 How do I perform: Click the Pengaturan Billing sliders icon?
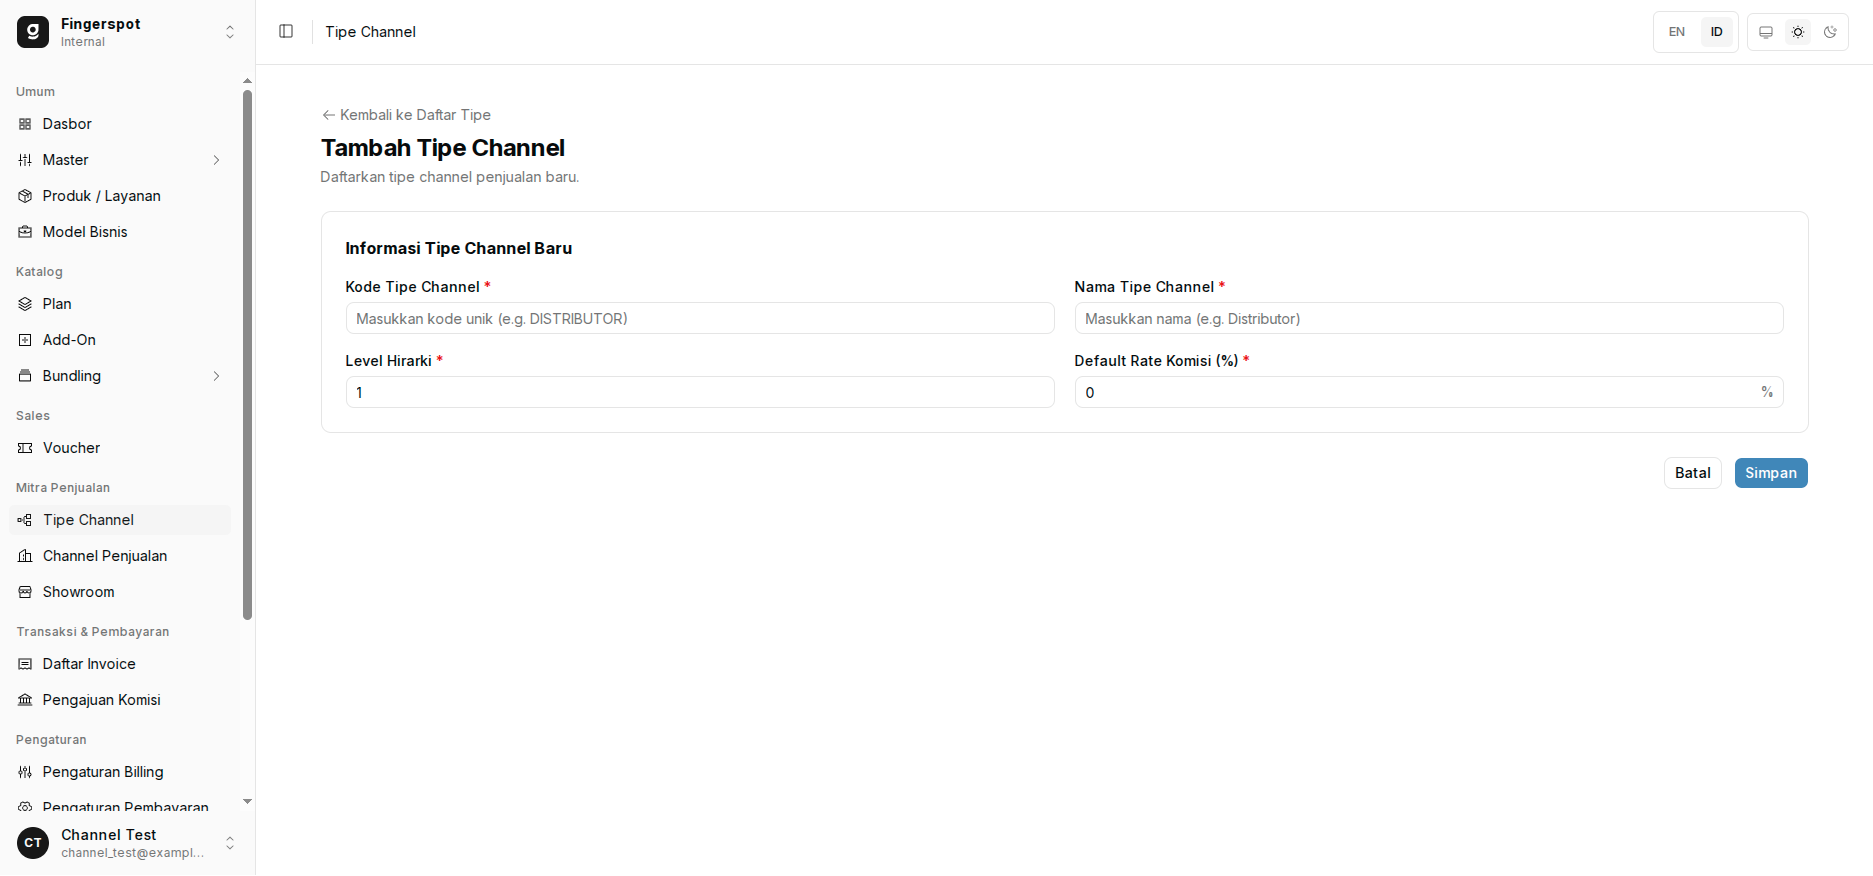pyautogui.click(x=25, y=772)
